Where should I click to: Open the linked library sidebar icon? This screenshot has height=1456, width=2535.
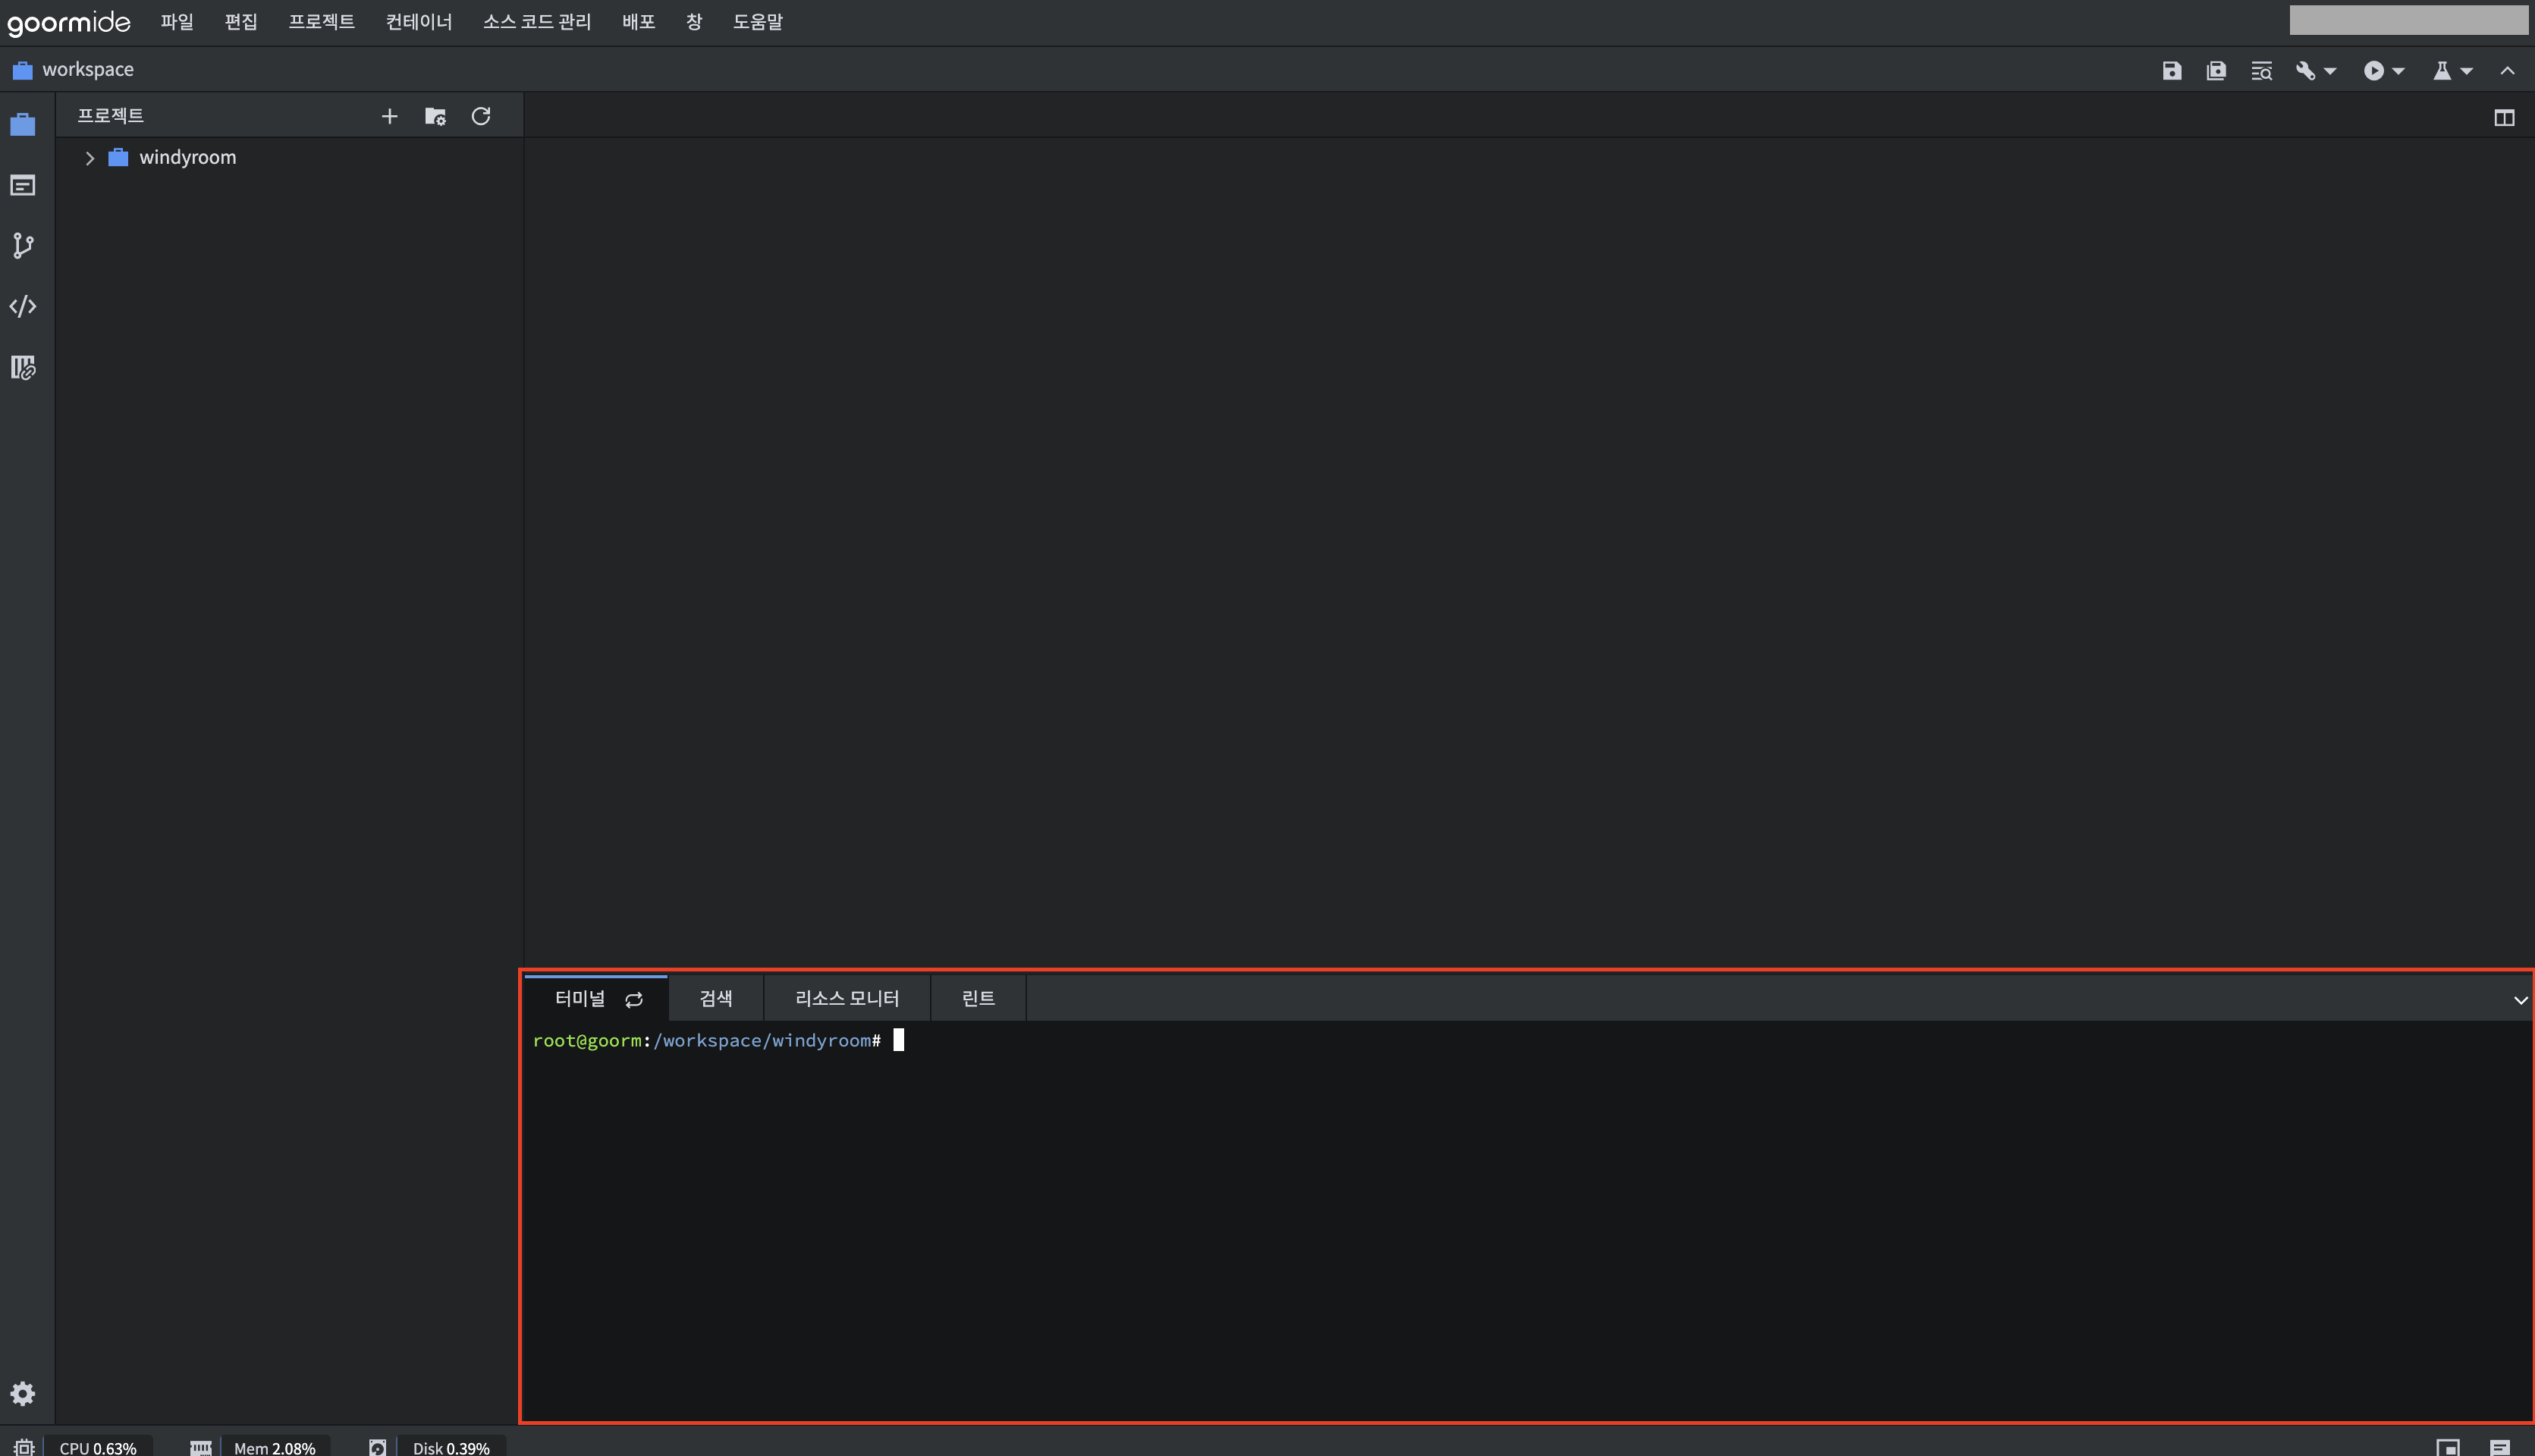tap(22, 368)
